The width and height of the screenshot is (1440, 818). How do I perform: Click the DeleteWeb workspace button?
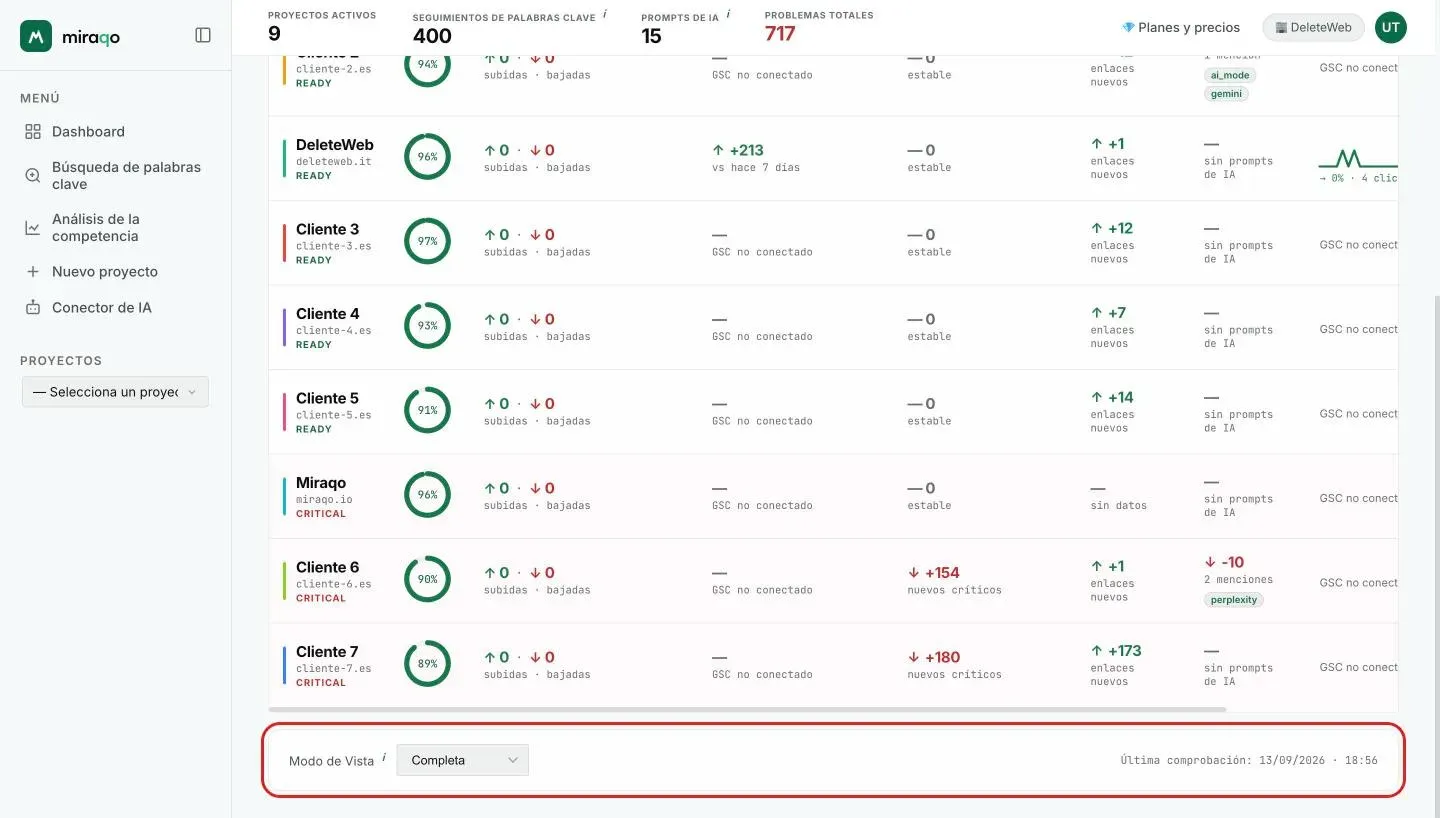[x=1314, y=28]
